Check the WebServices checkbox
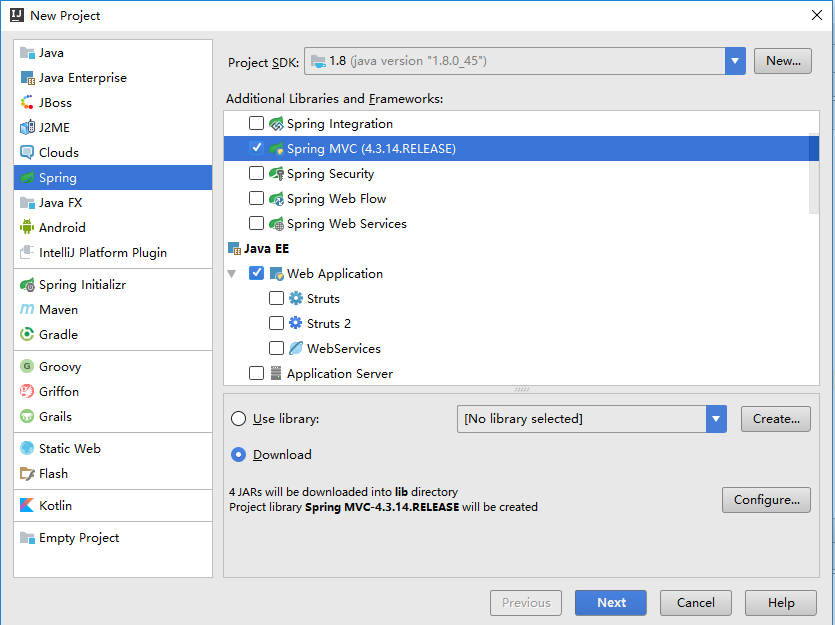 (276, 348)
